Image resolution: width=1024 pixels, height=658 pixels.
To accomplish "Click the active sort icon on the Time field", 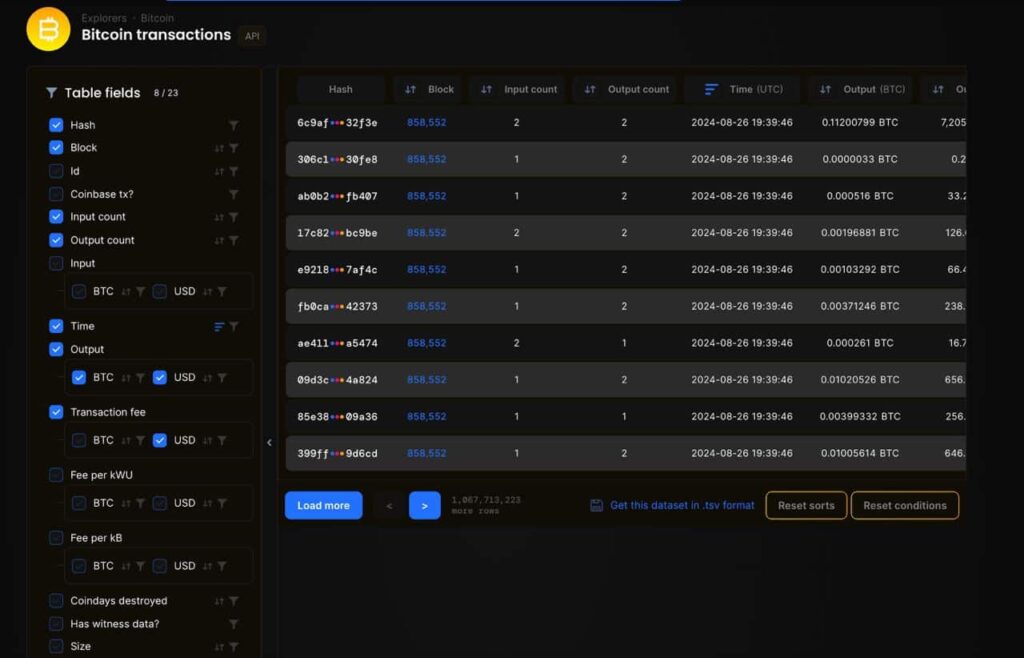I will tap(216, 325).
